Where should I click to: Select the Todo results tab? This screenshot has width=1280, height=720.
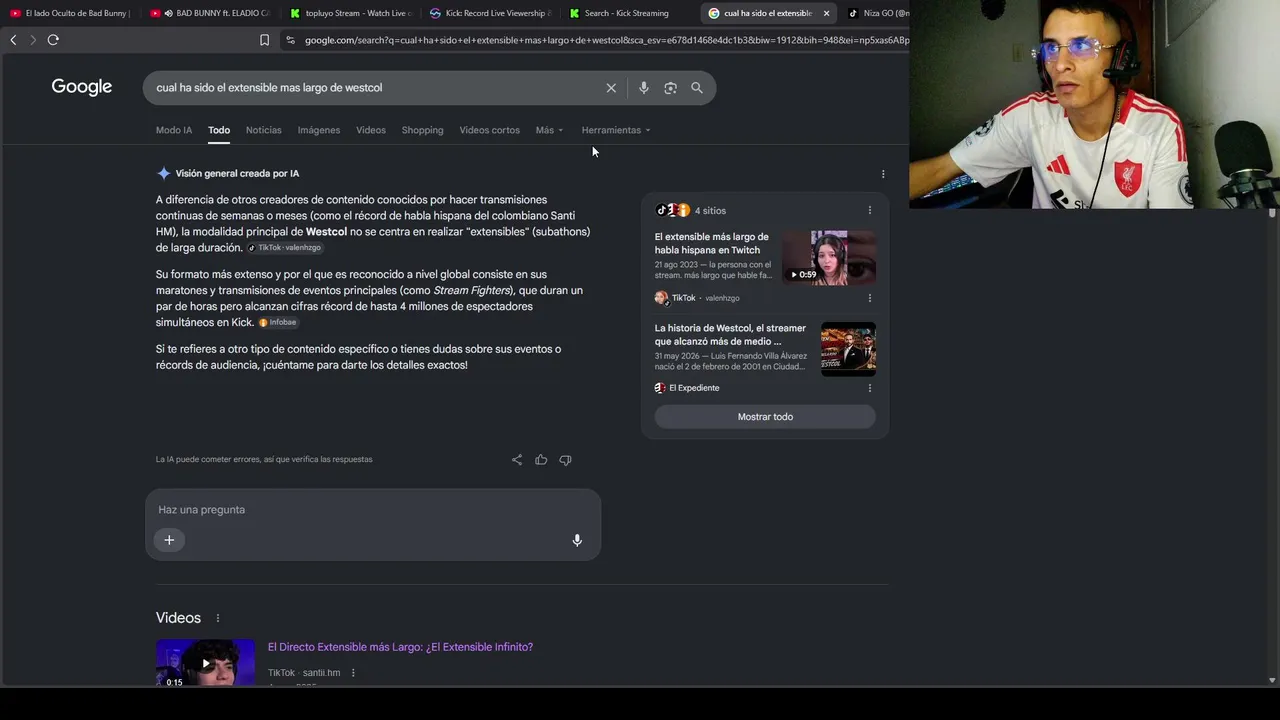[x=219, y=130]
